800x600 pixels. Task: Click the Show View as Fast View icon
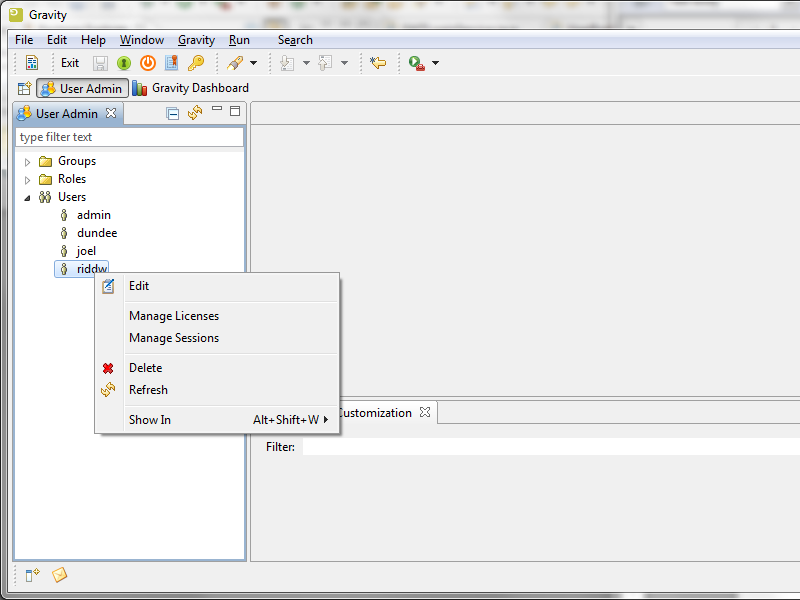pyautogui.click(x=32, y=574)
